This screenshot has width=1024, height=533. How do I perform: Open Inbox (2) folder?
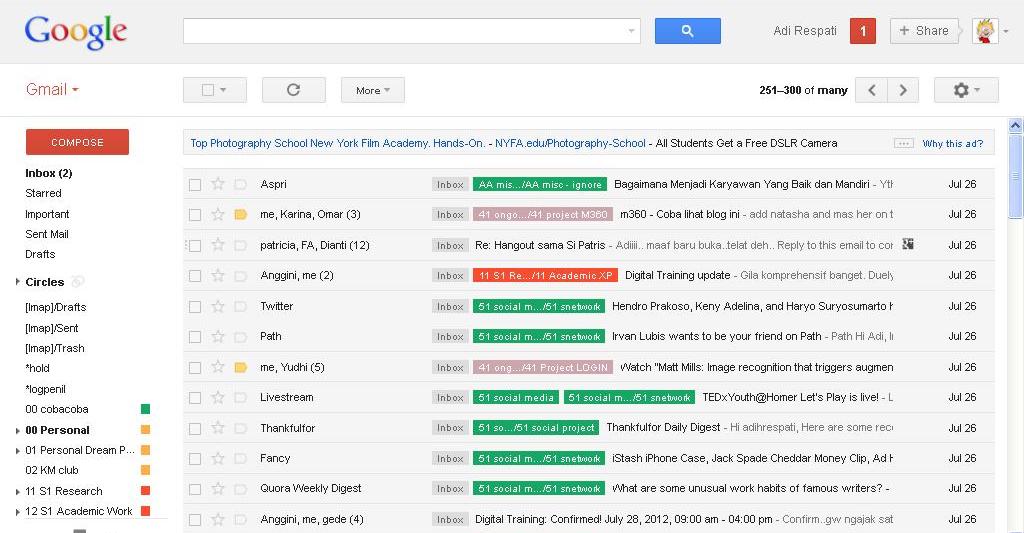[48, 173]
